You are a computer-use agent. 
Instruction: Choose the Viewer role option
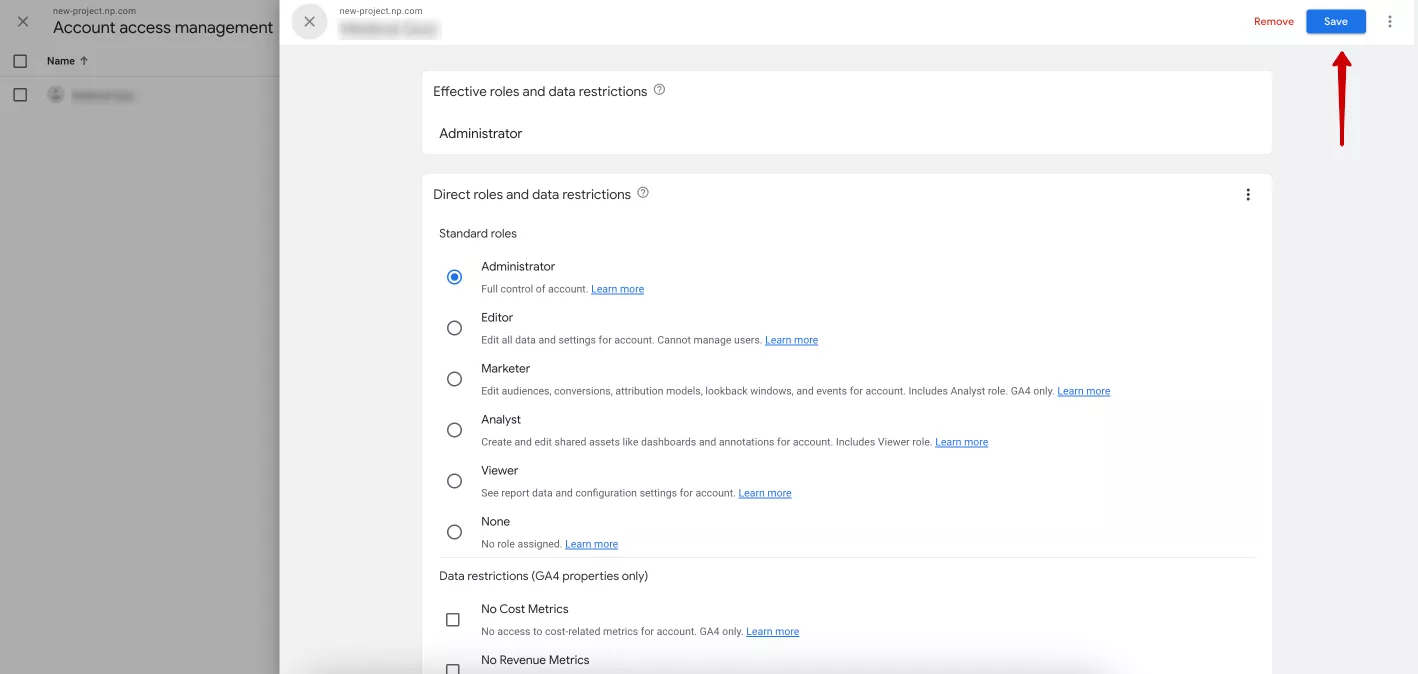[x=454, y=481]
